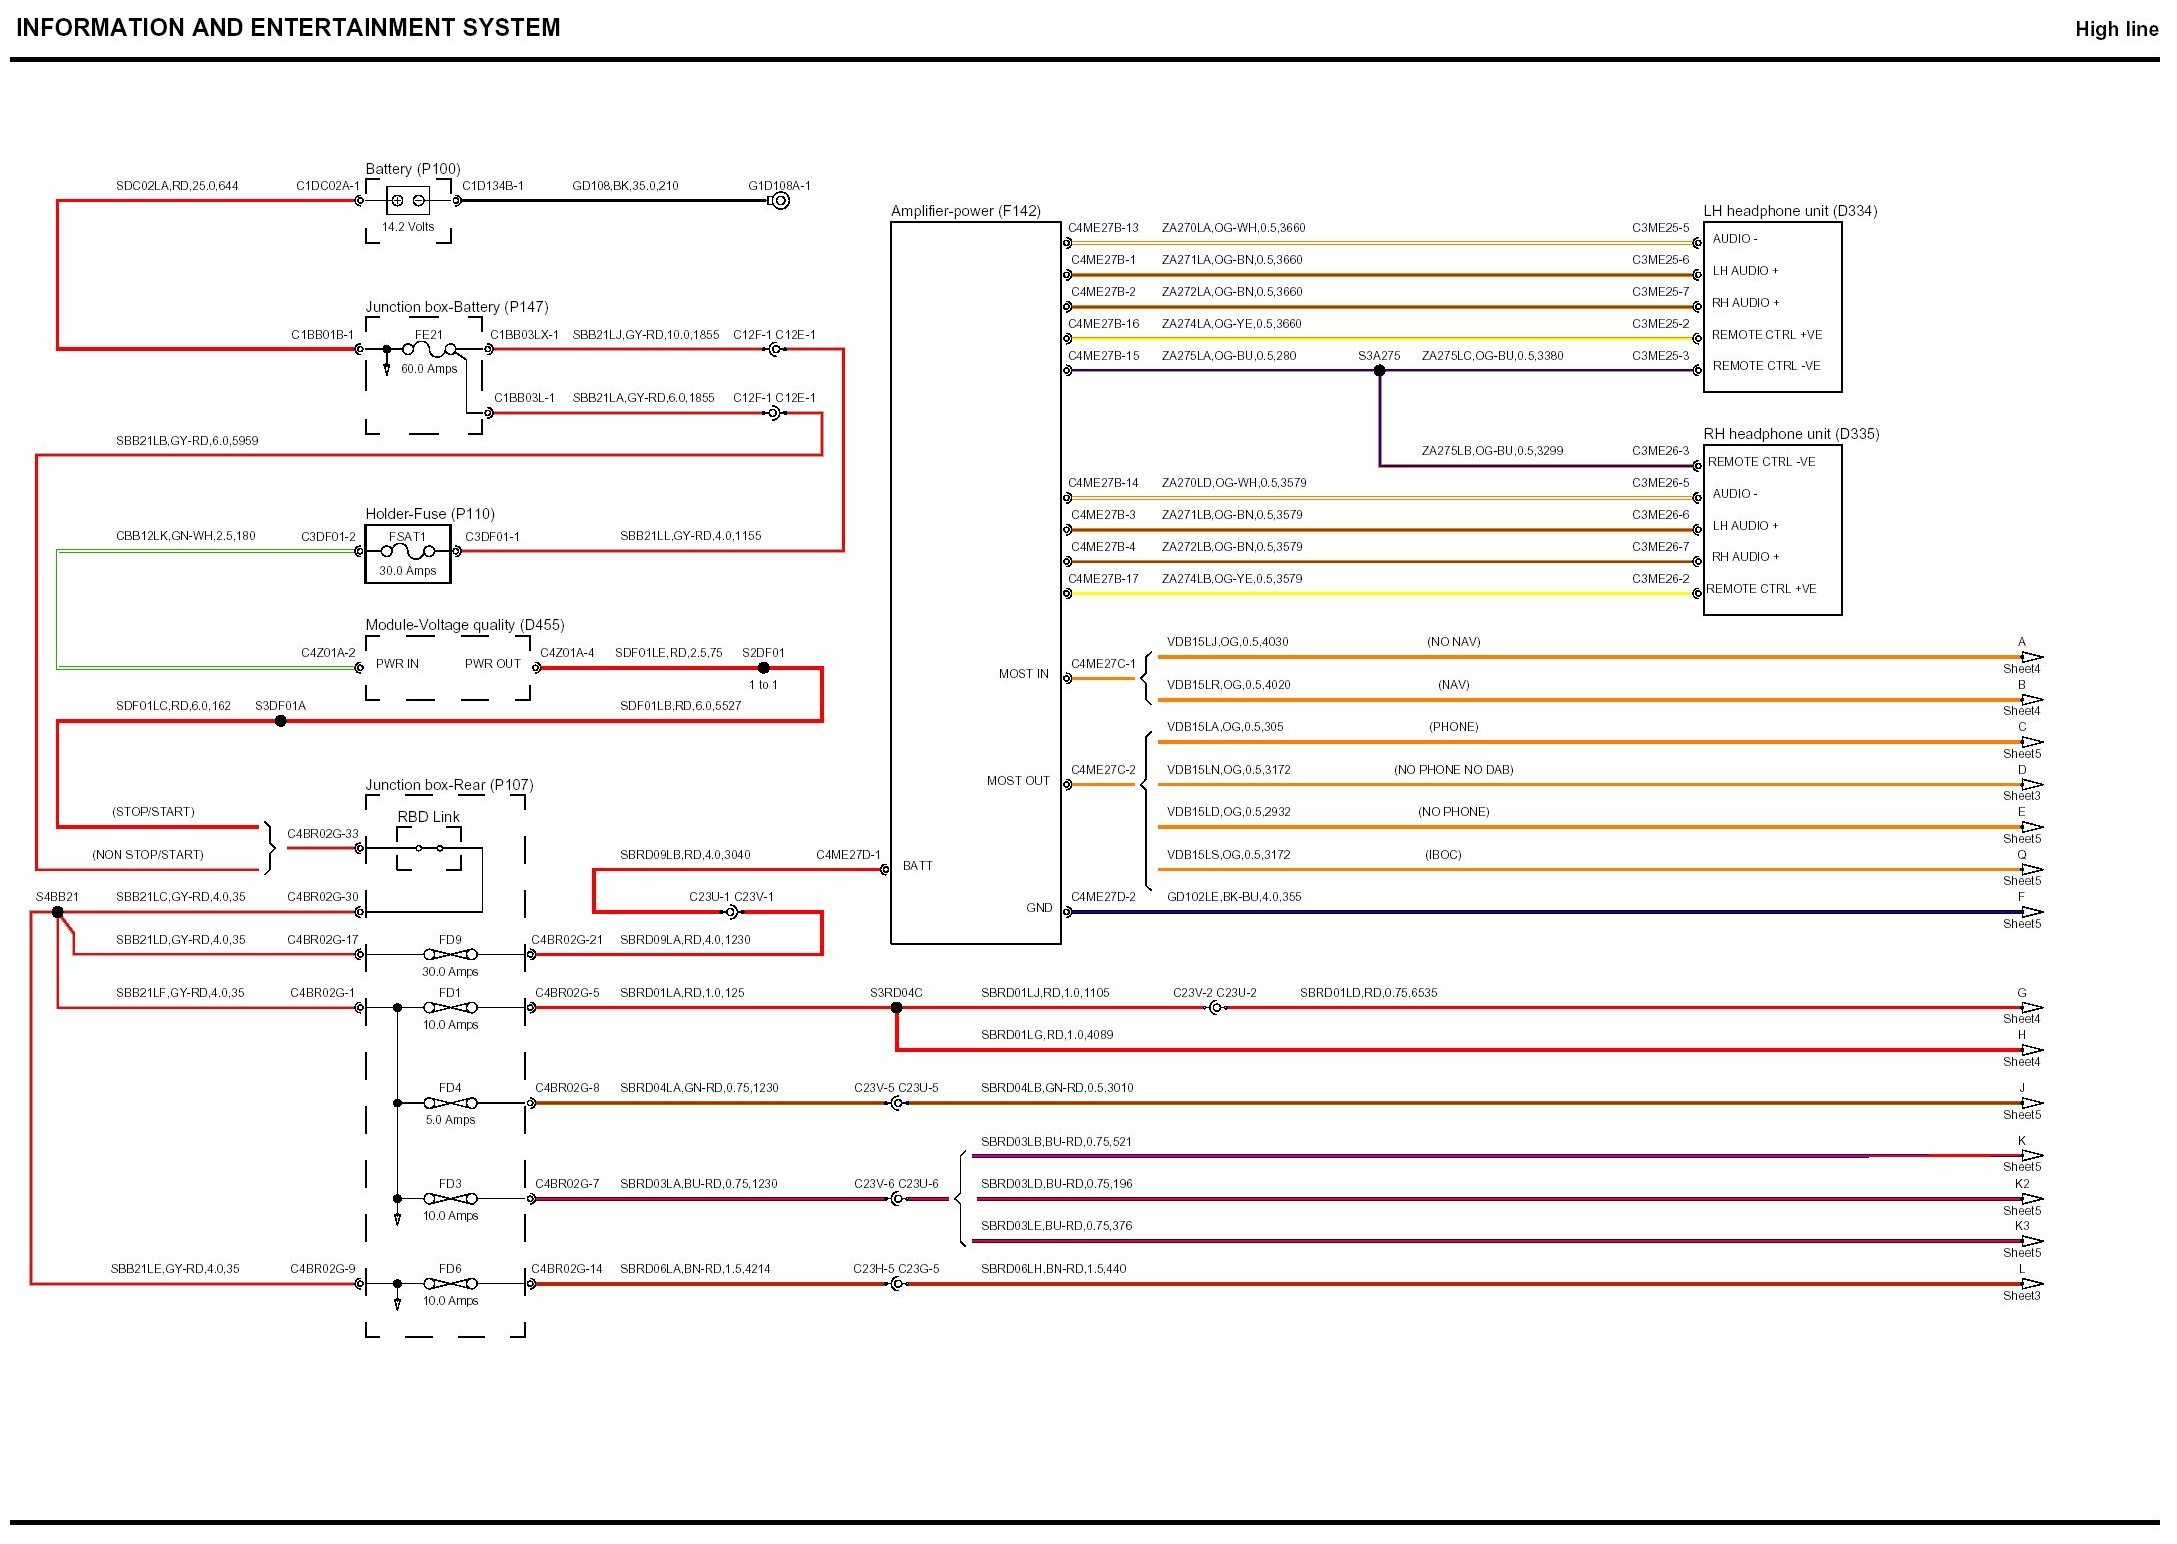Viewport: 2177px width, 1544px height.
Task: Select the LH headphone unit (D334) label
Action: (1790, 211)
